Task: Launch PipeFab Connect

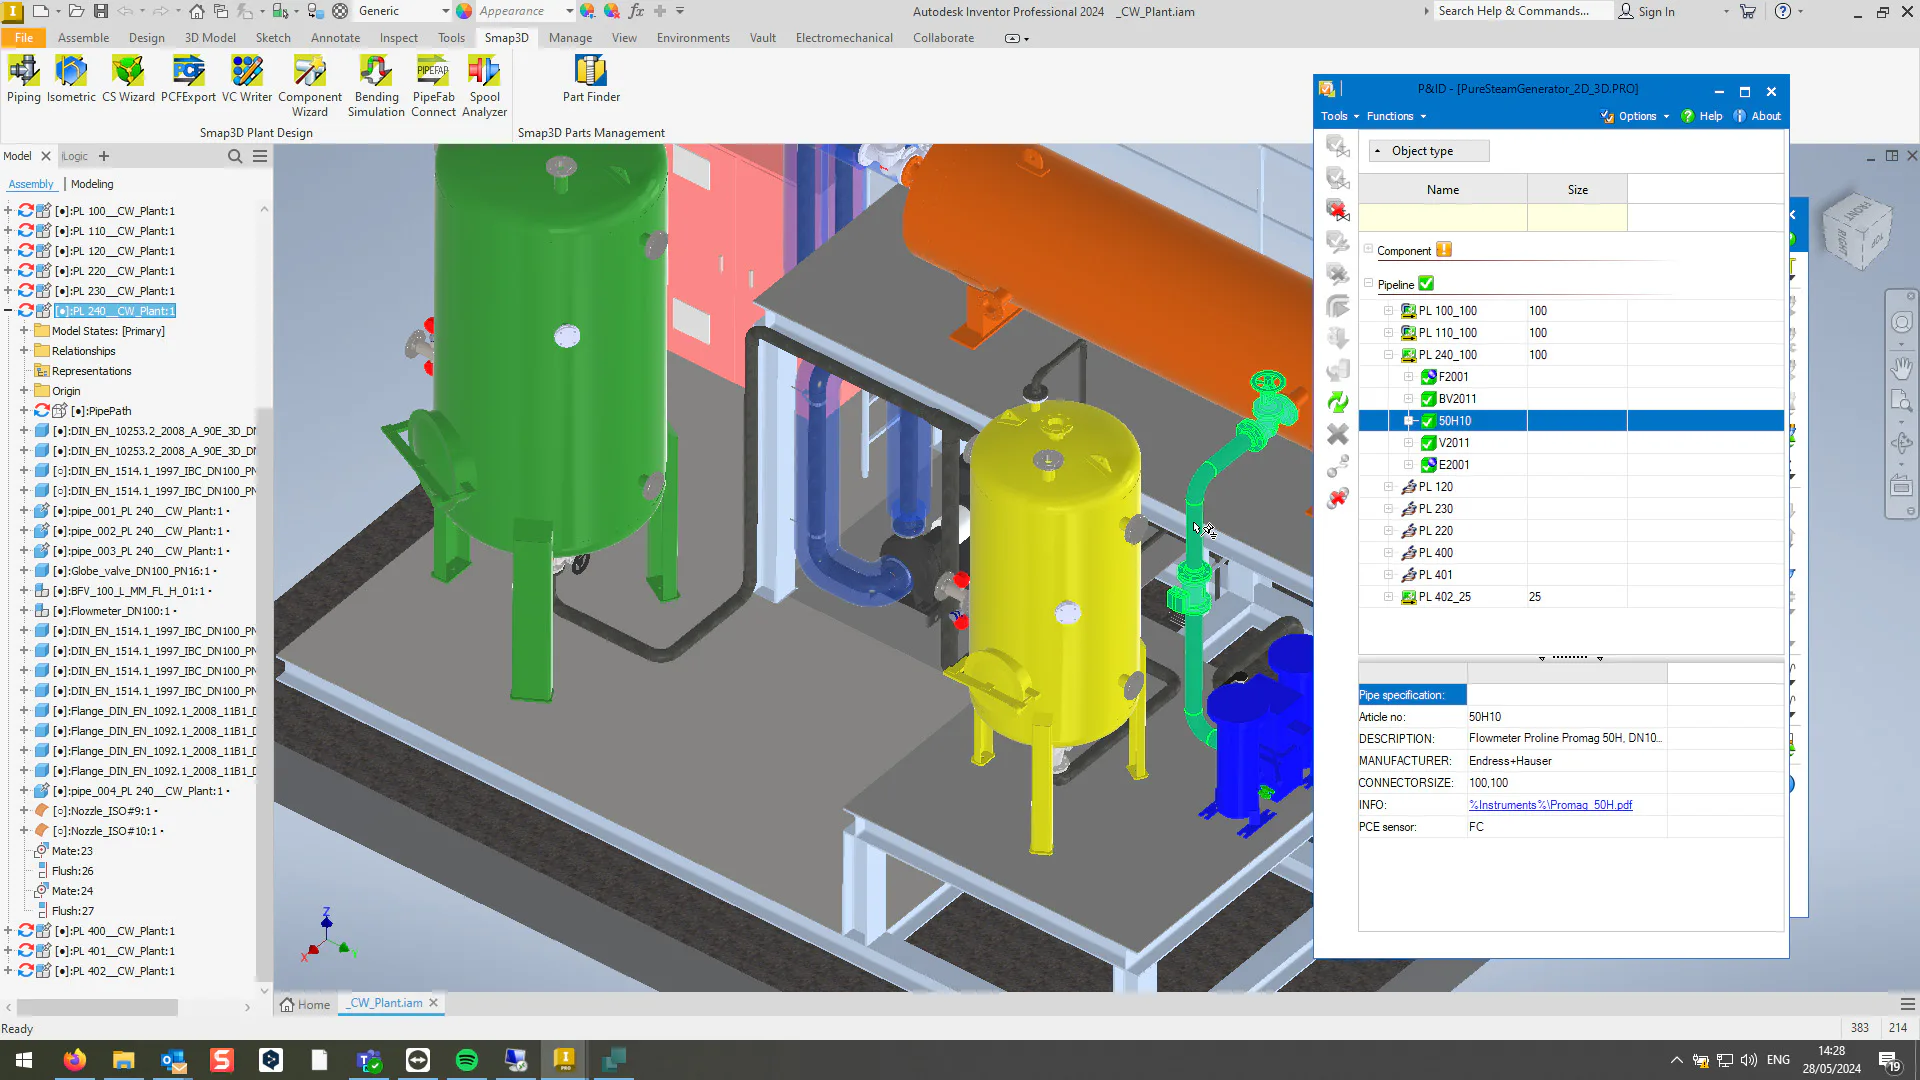Action: [433, 86]
